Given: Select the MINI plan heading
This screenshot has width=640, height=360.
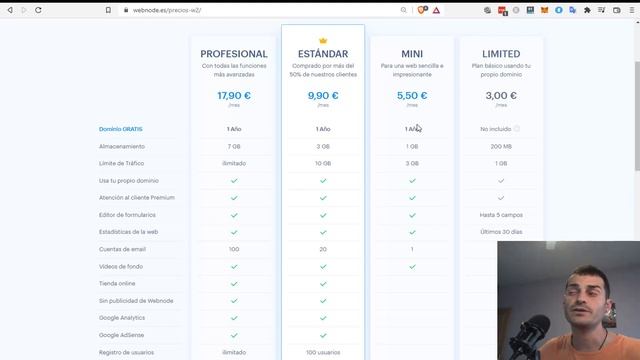Looking at the screenshot, I should 412,54.
